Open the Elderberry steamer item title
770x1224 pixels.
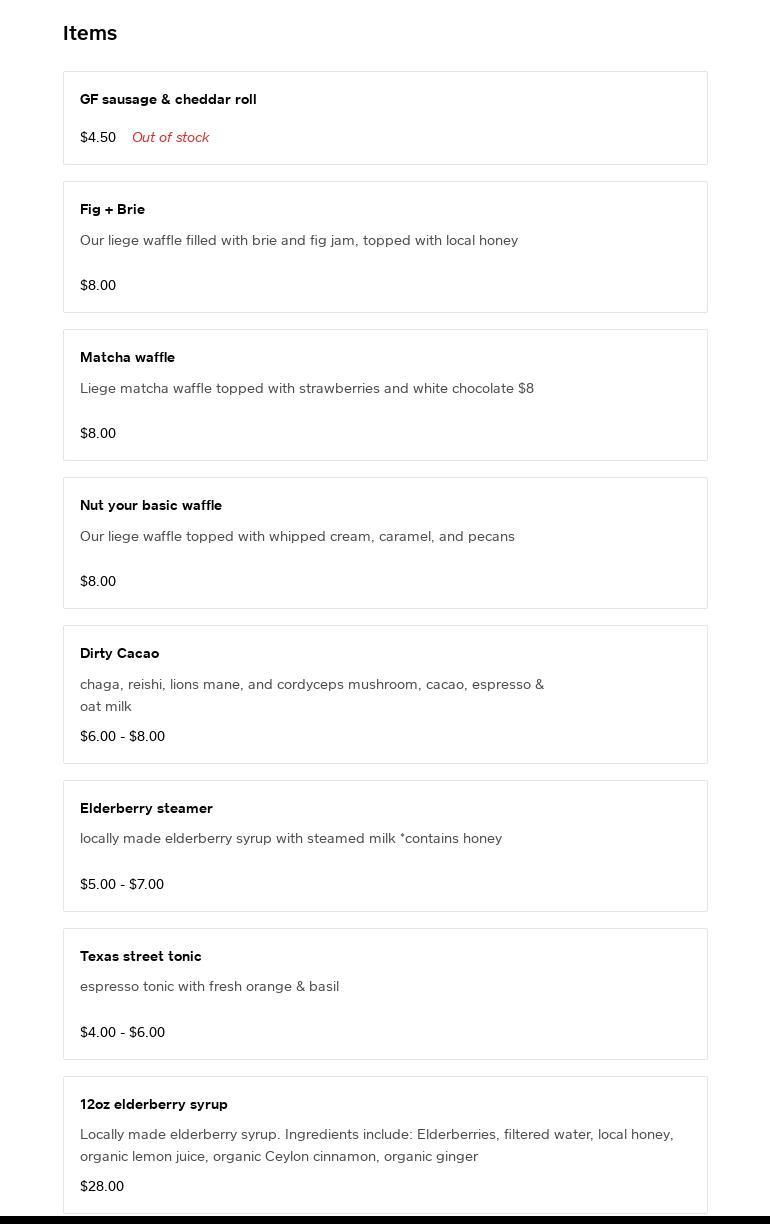[146, 808]
